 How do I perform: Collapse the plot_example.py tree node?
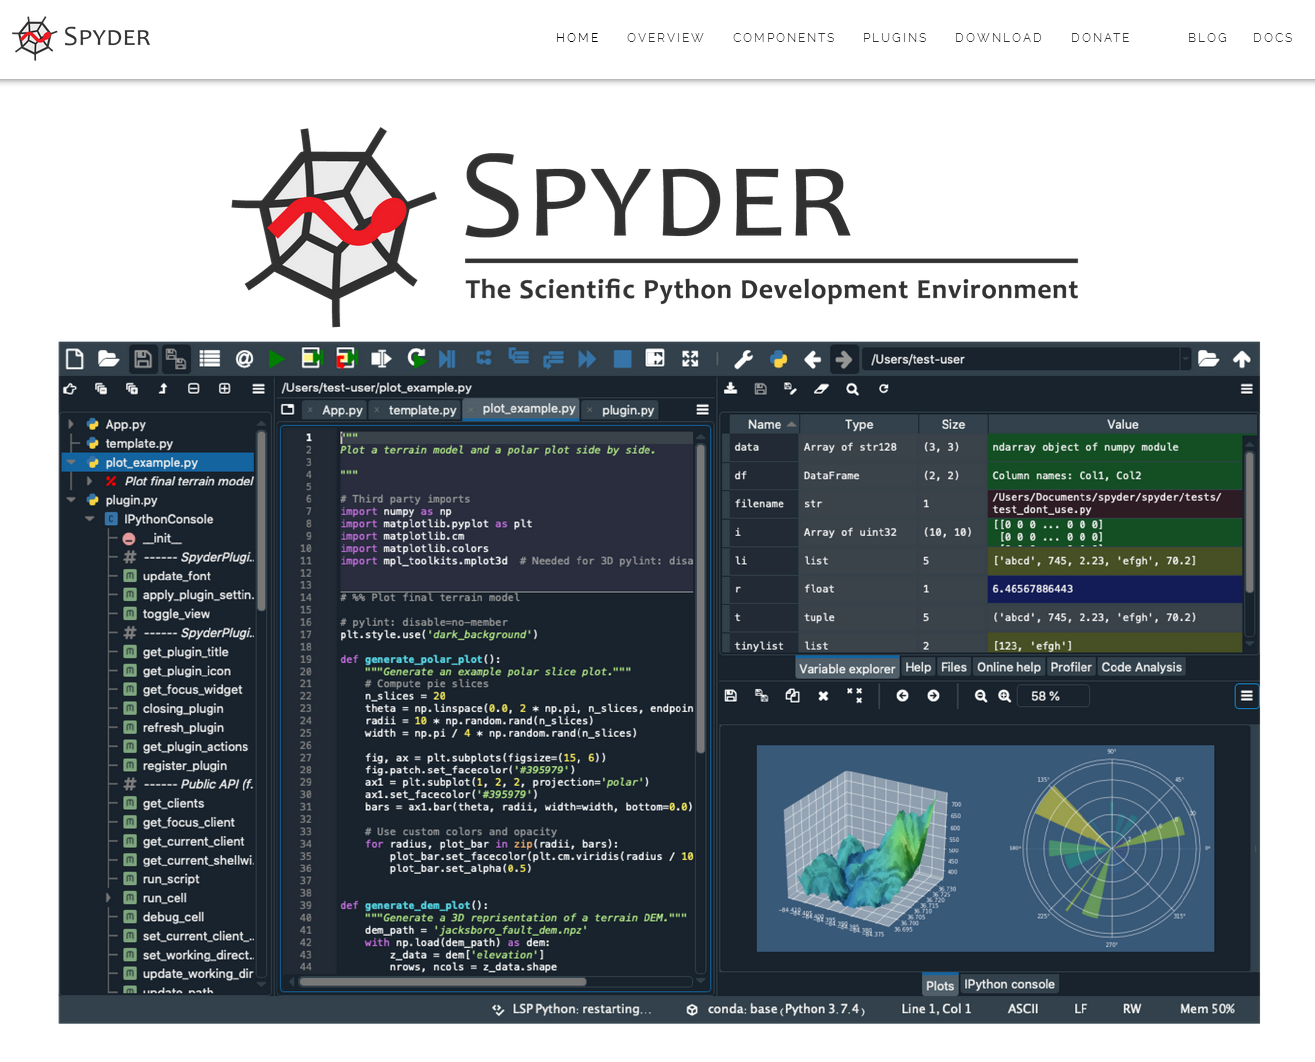pos(71,462)
